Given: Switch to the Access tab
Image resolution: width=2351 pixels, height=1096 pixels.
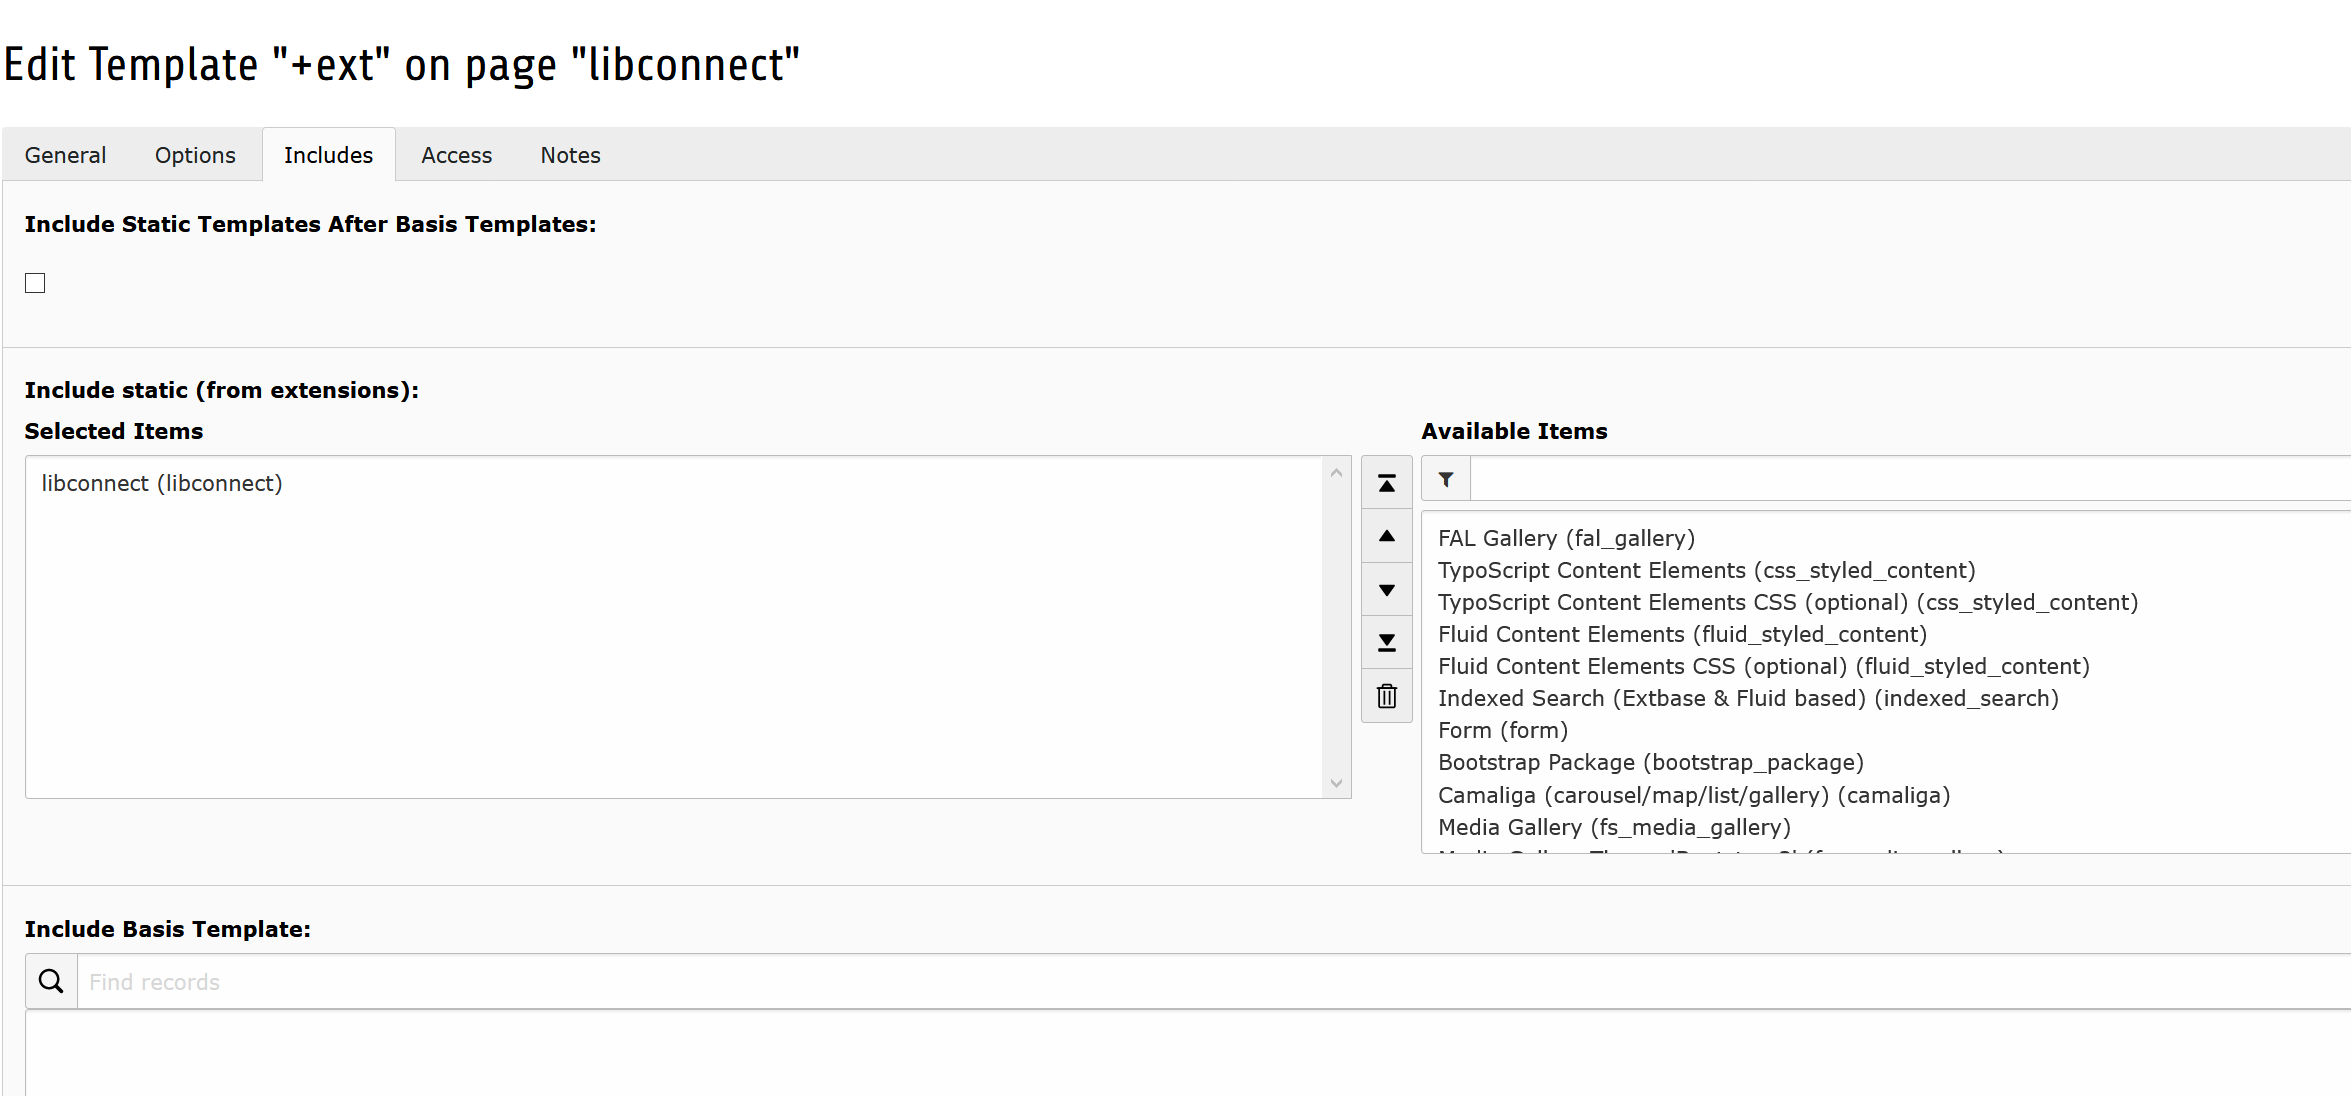Looking at the screenshot, I should pos(456,155).
